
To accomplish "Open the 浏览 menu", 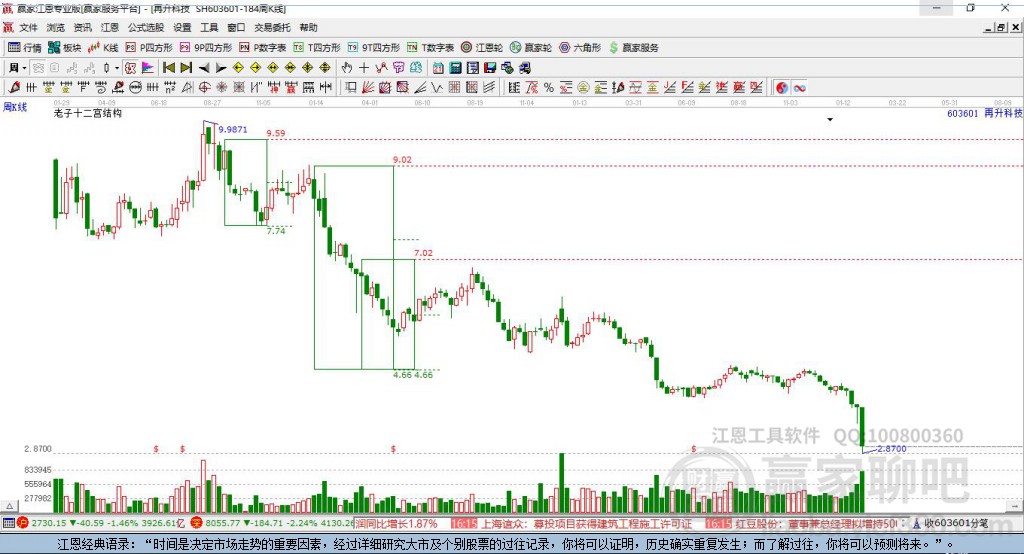I will coord(56,27).
